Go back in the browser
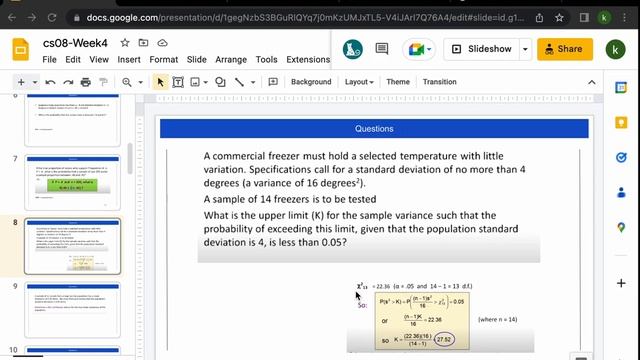640x360 pixels. click(x=12, y=18)
